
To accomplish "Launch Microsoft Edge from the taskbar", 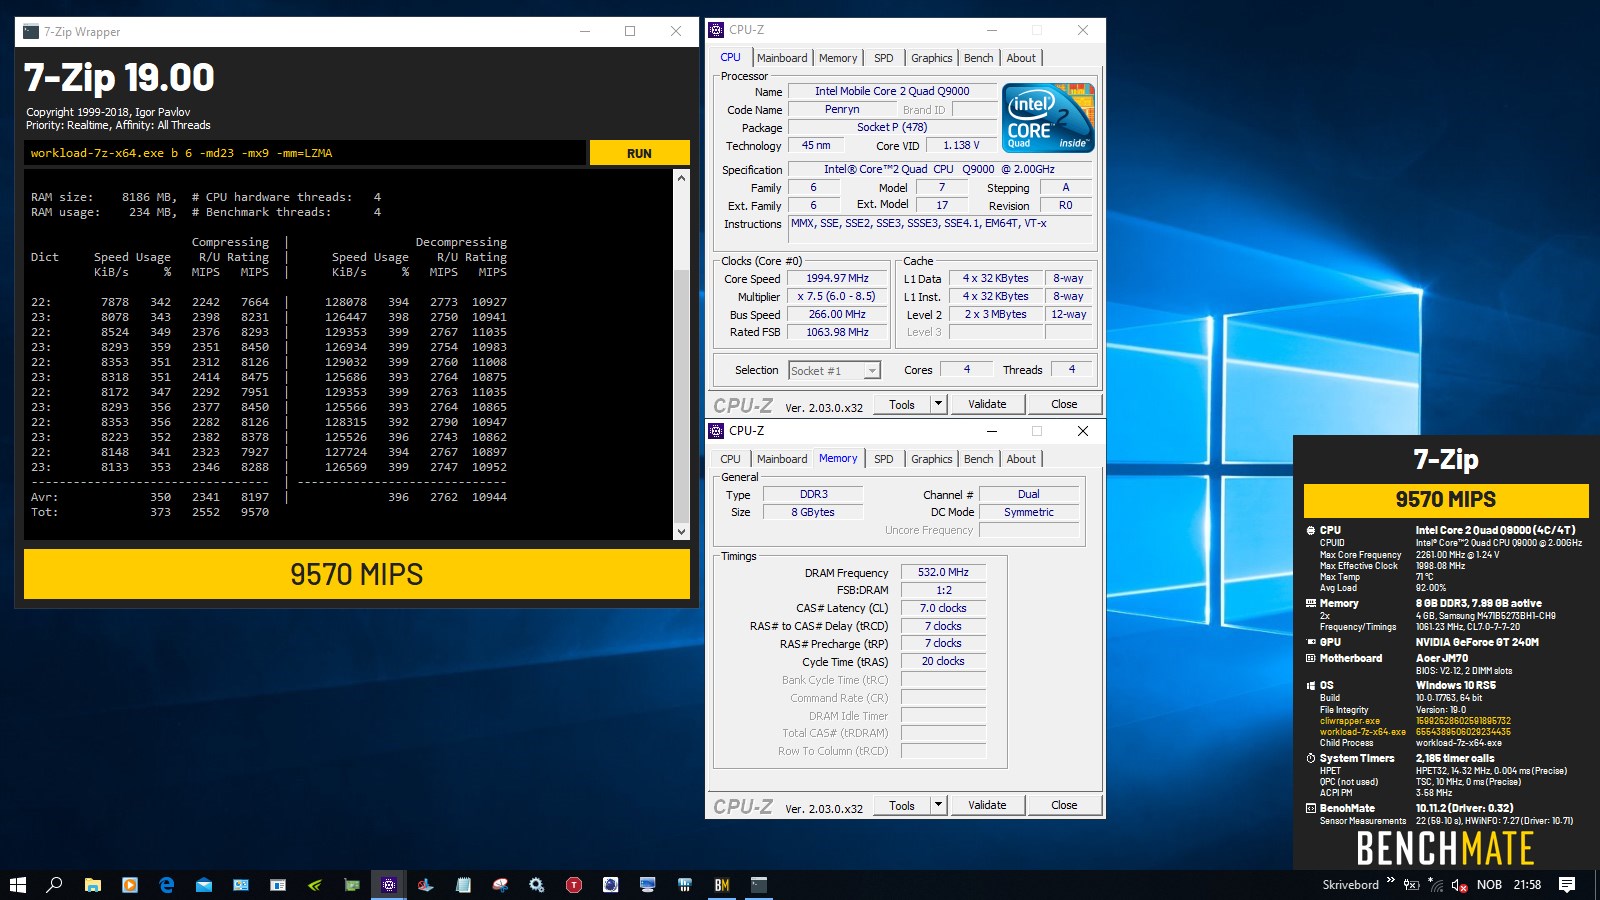I will pos(167,885).
